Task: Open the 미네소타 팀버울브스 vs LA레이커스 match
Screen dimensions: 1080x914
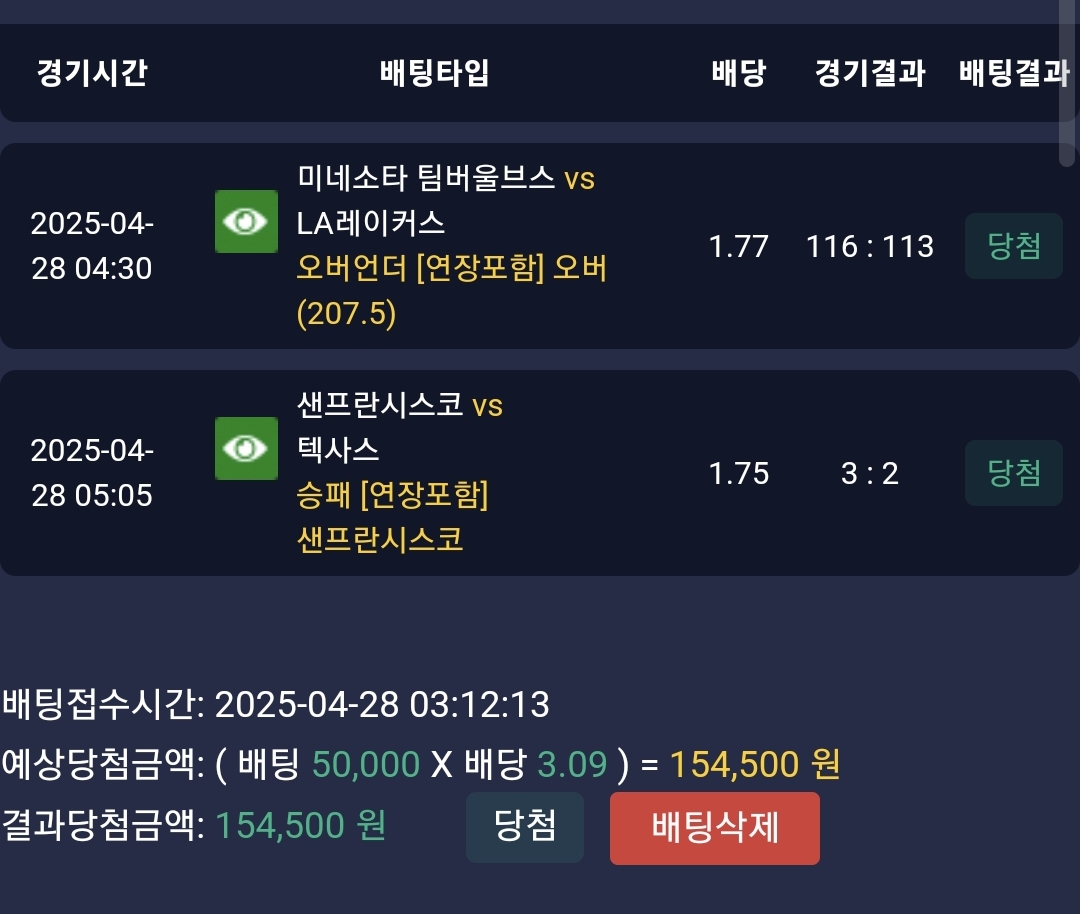Action: (445, 200)
